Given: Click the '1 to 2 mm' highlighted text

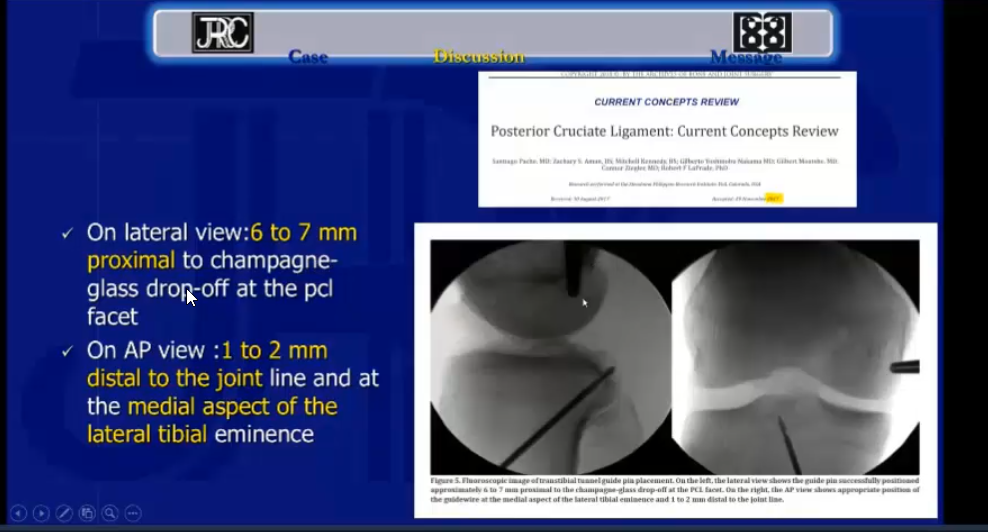Looking at the screenshot, I should 275,350.
